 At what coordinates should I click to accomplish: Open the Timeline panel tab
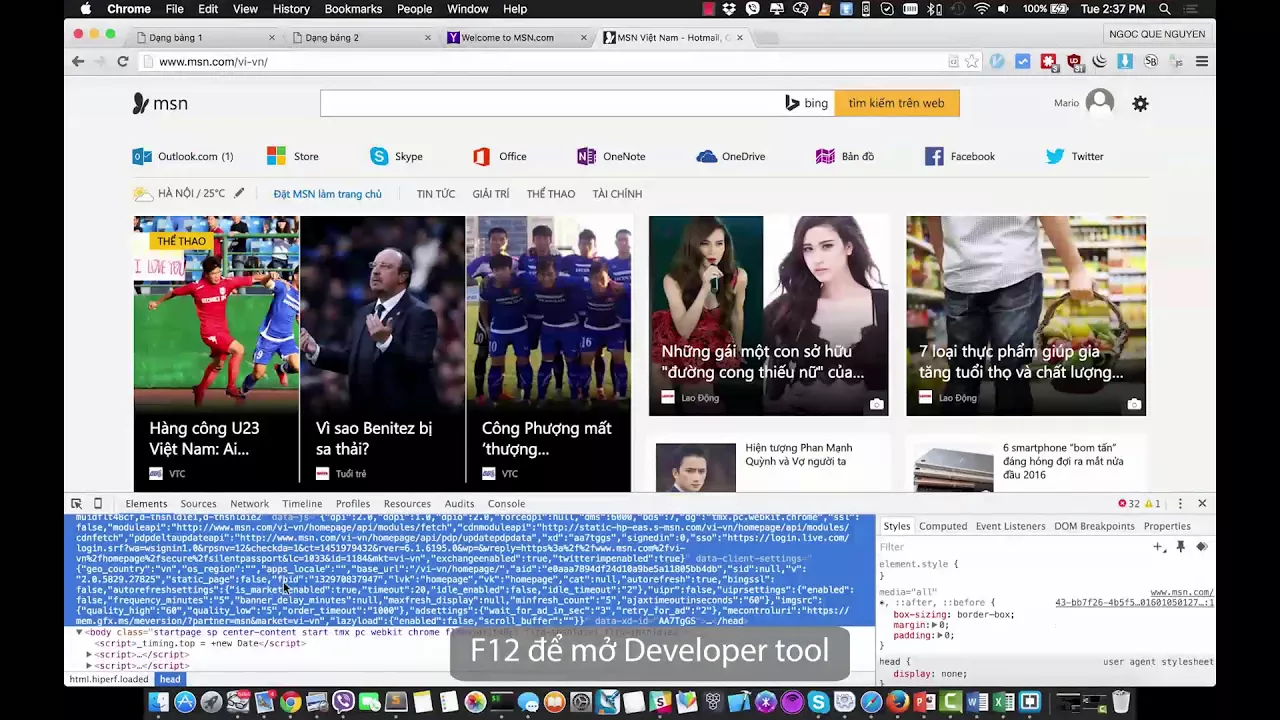(x=302, y=504)
